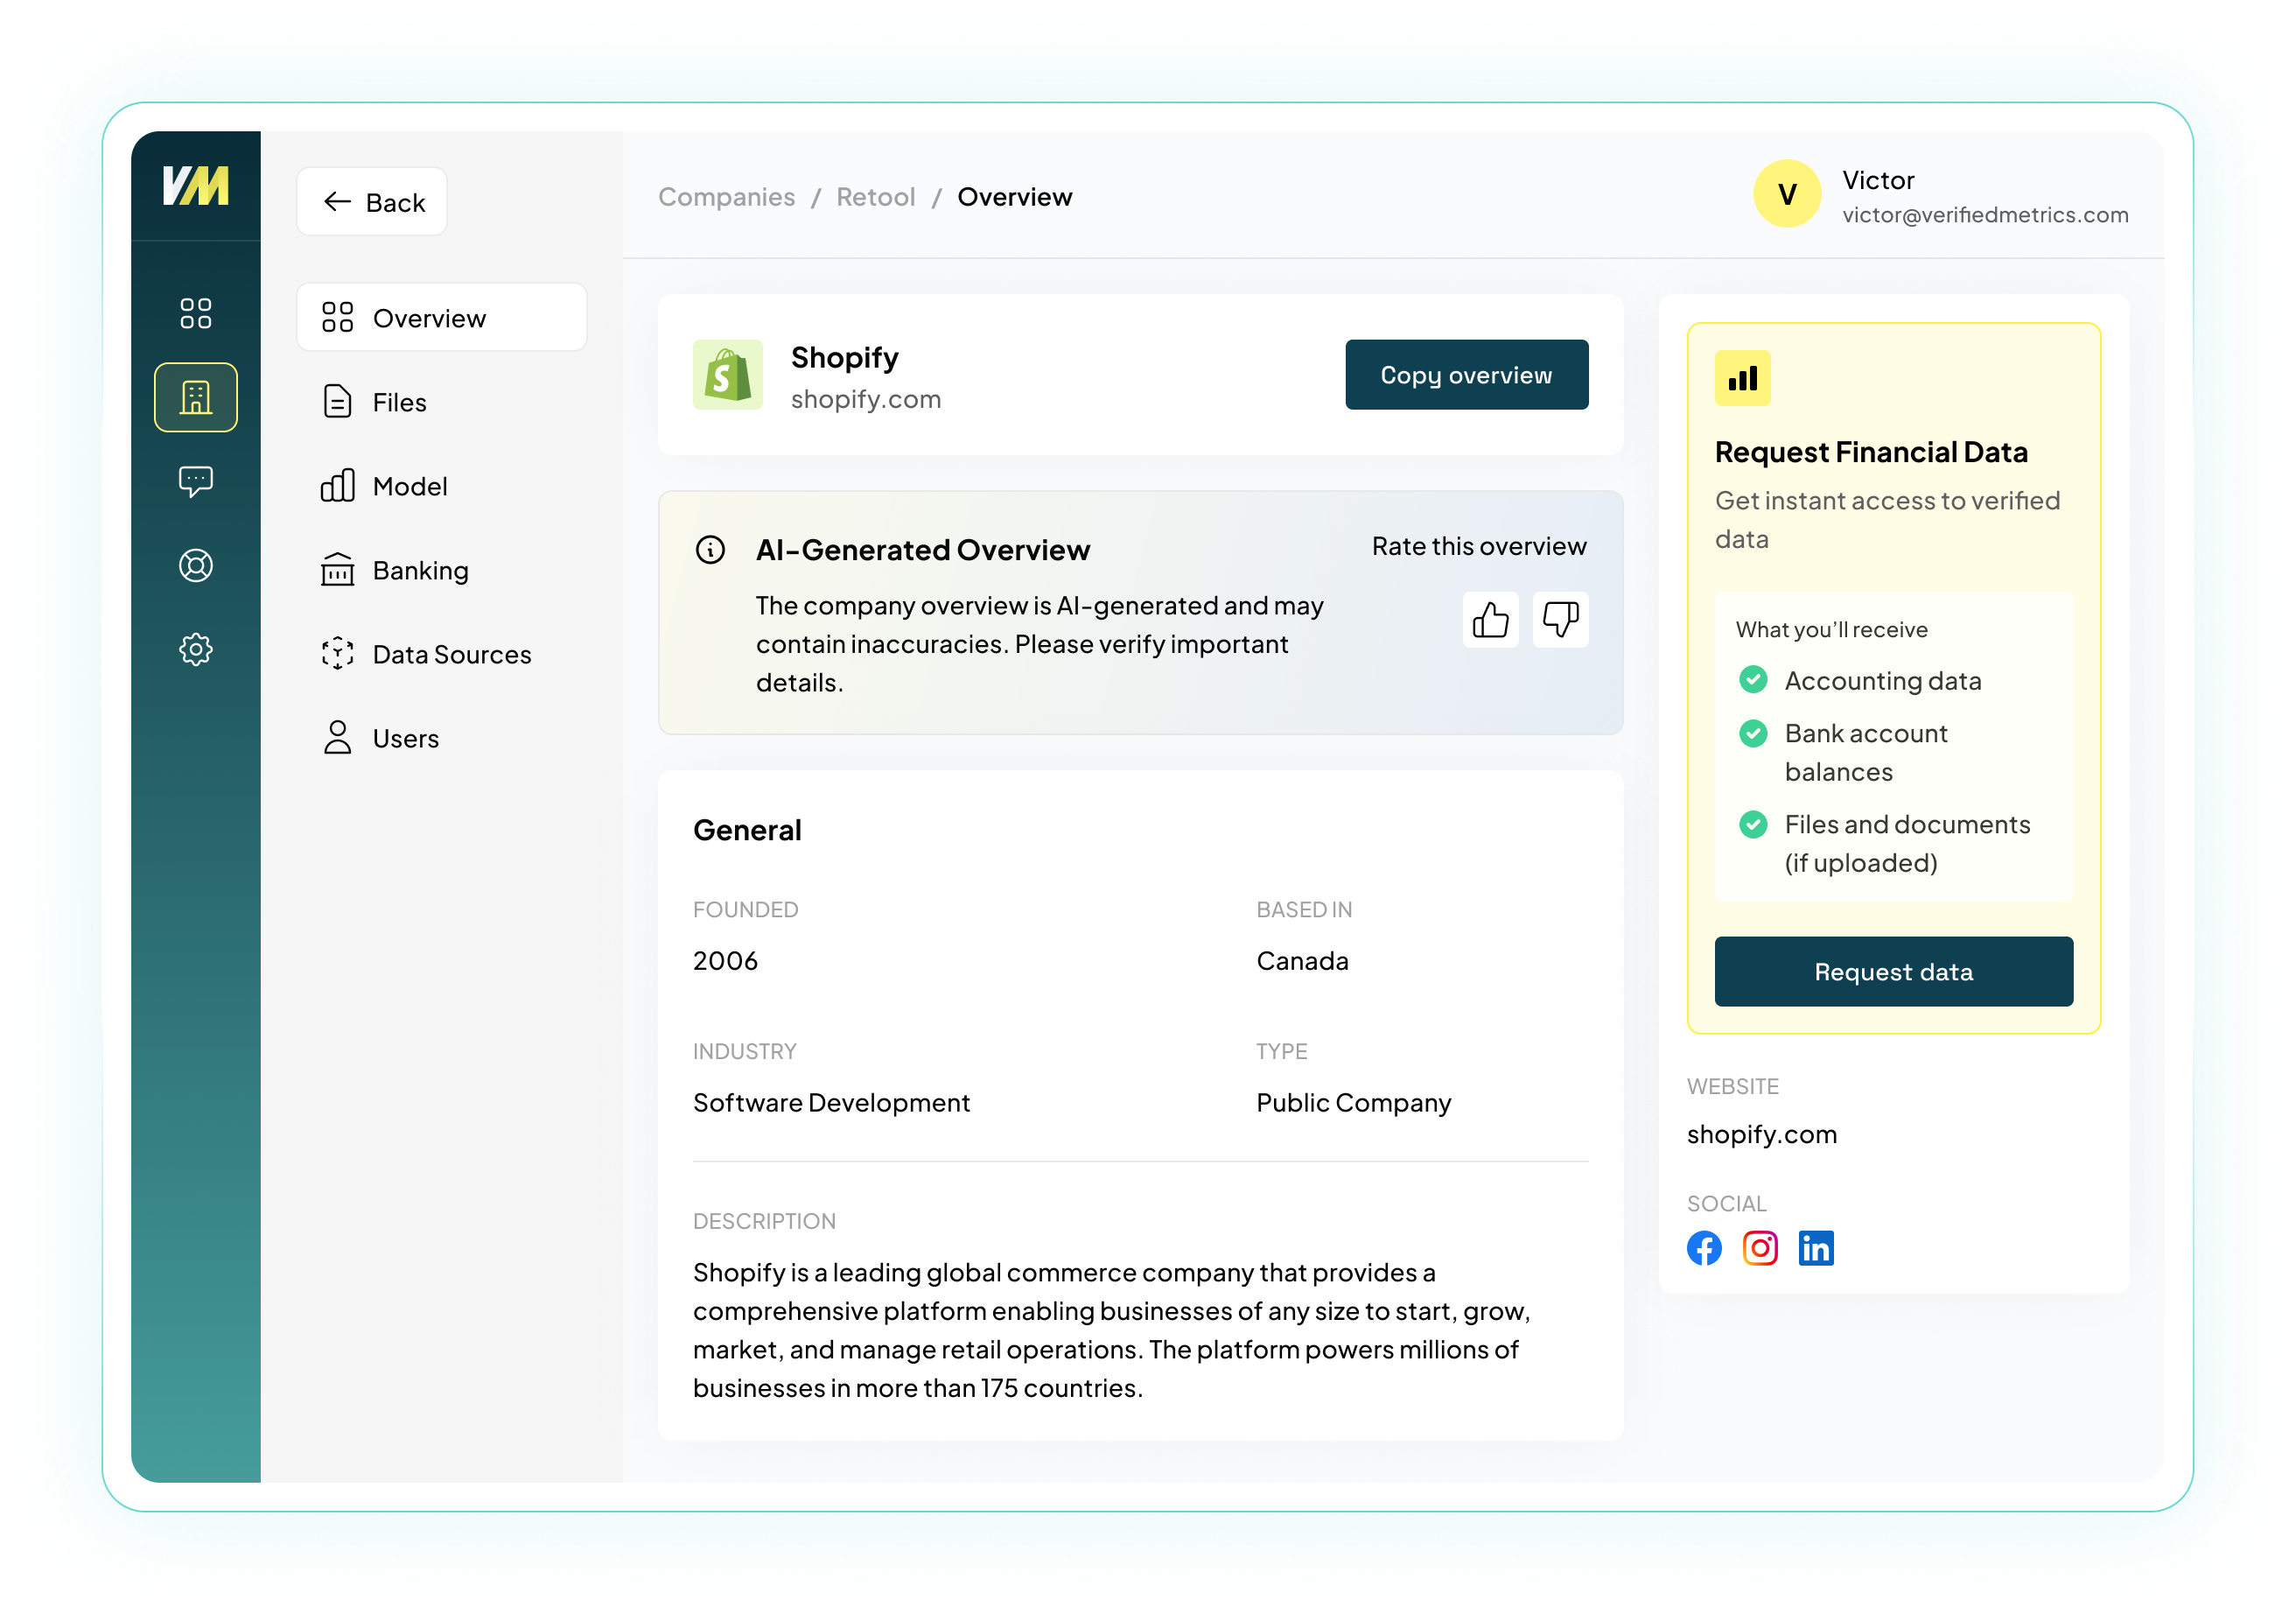
Task: Open the support lifebuoy sidebar icon
Action: tap(196, 566)
